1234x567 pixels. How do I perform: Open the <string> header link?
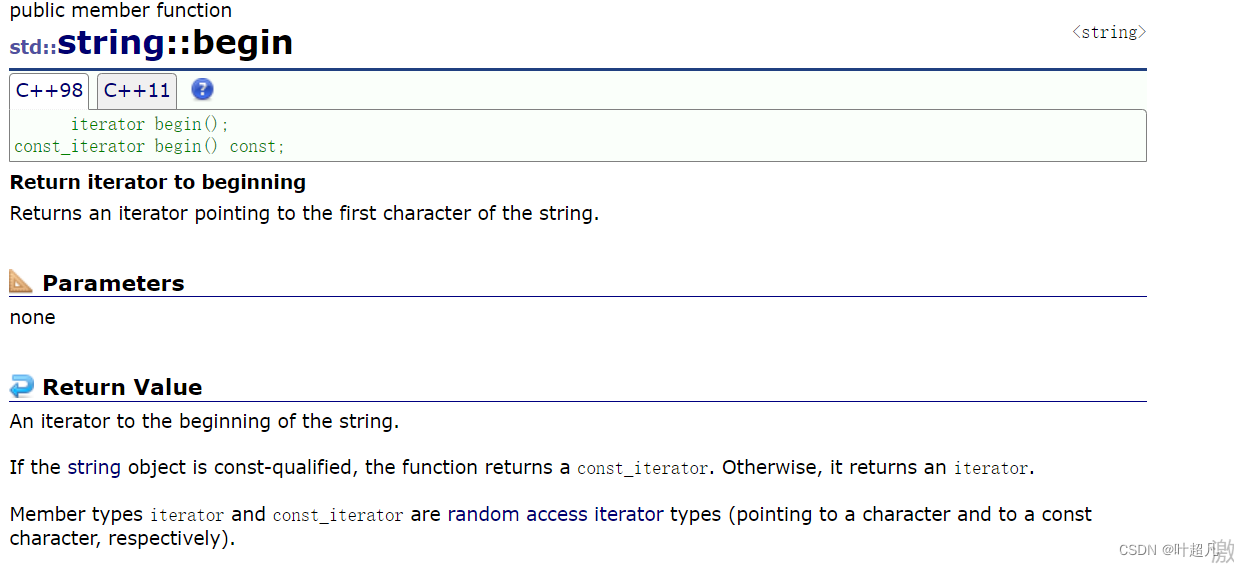point(1108,32)
